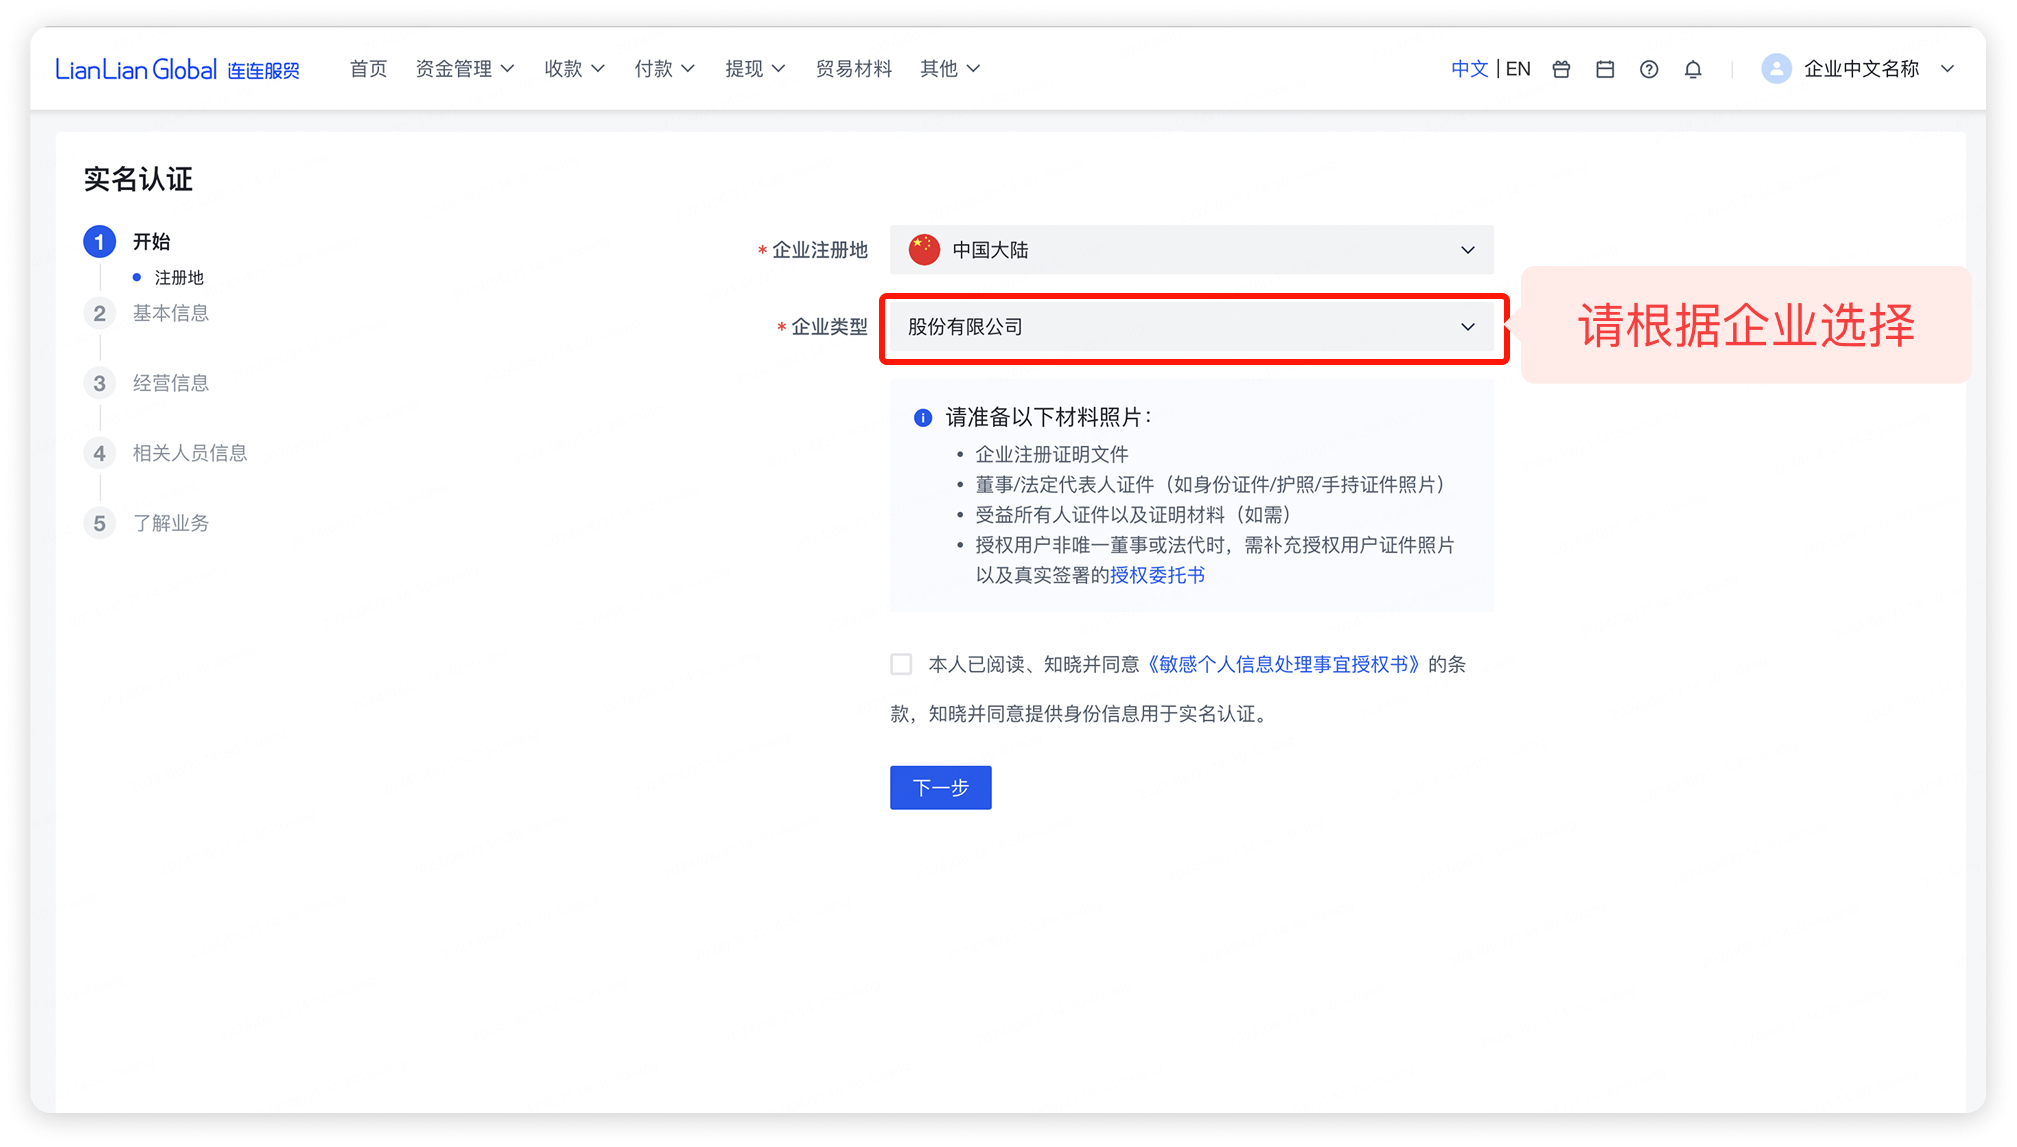Click the user avatar icon
Screen dimensions: 2017x1147
[1776, 69]
